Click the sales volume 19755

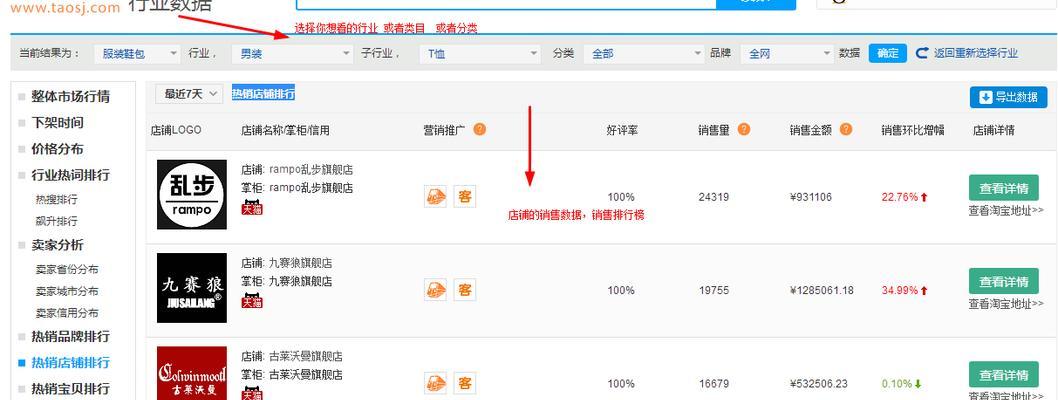point(714,291)
